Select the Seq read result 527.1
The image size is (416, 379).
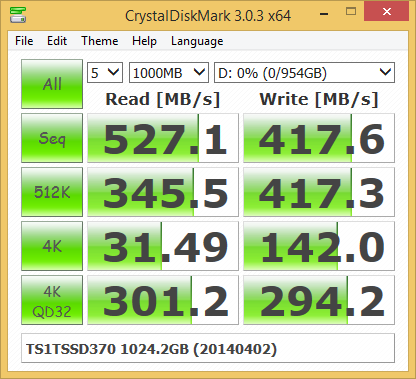[163, 138]
